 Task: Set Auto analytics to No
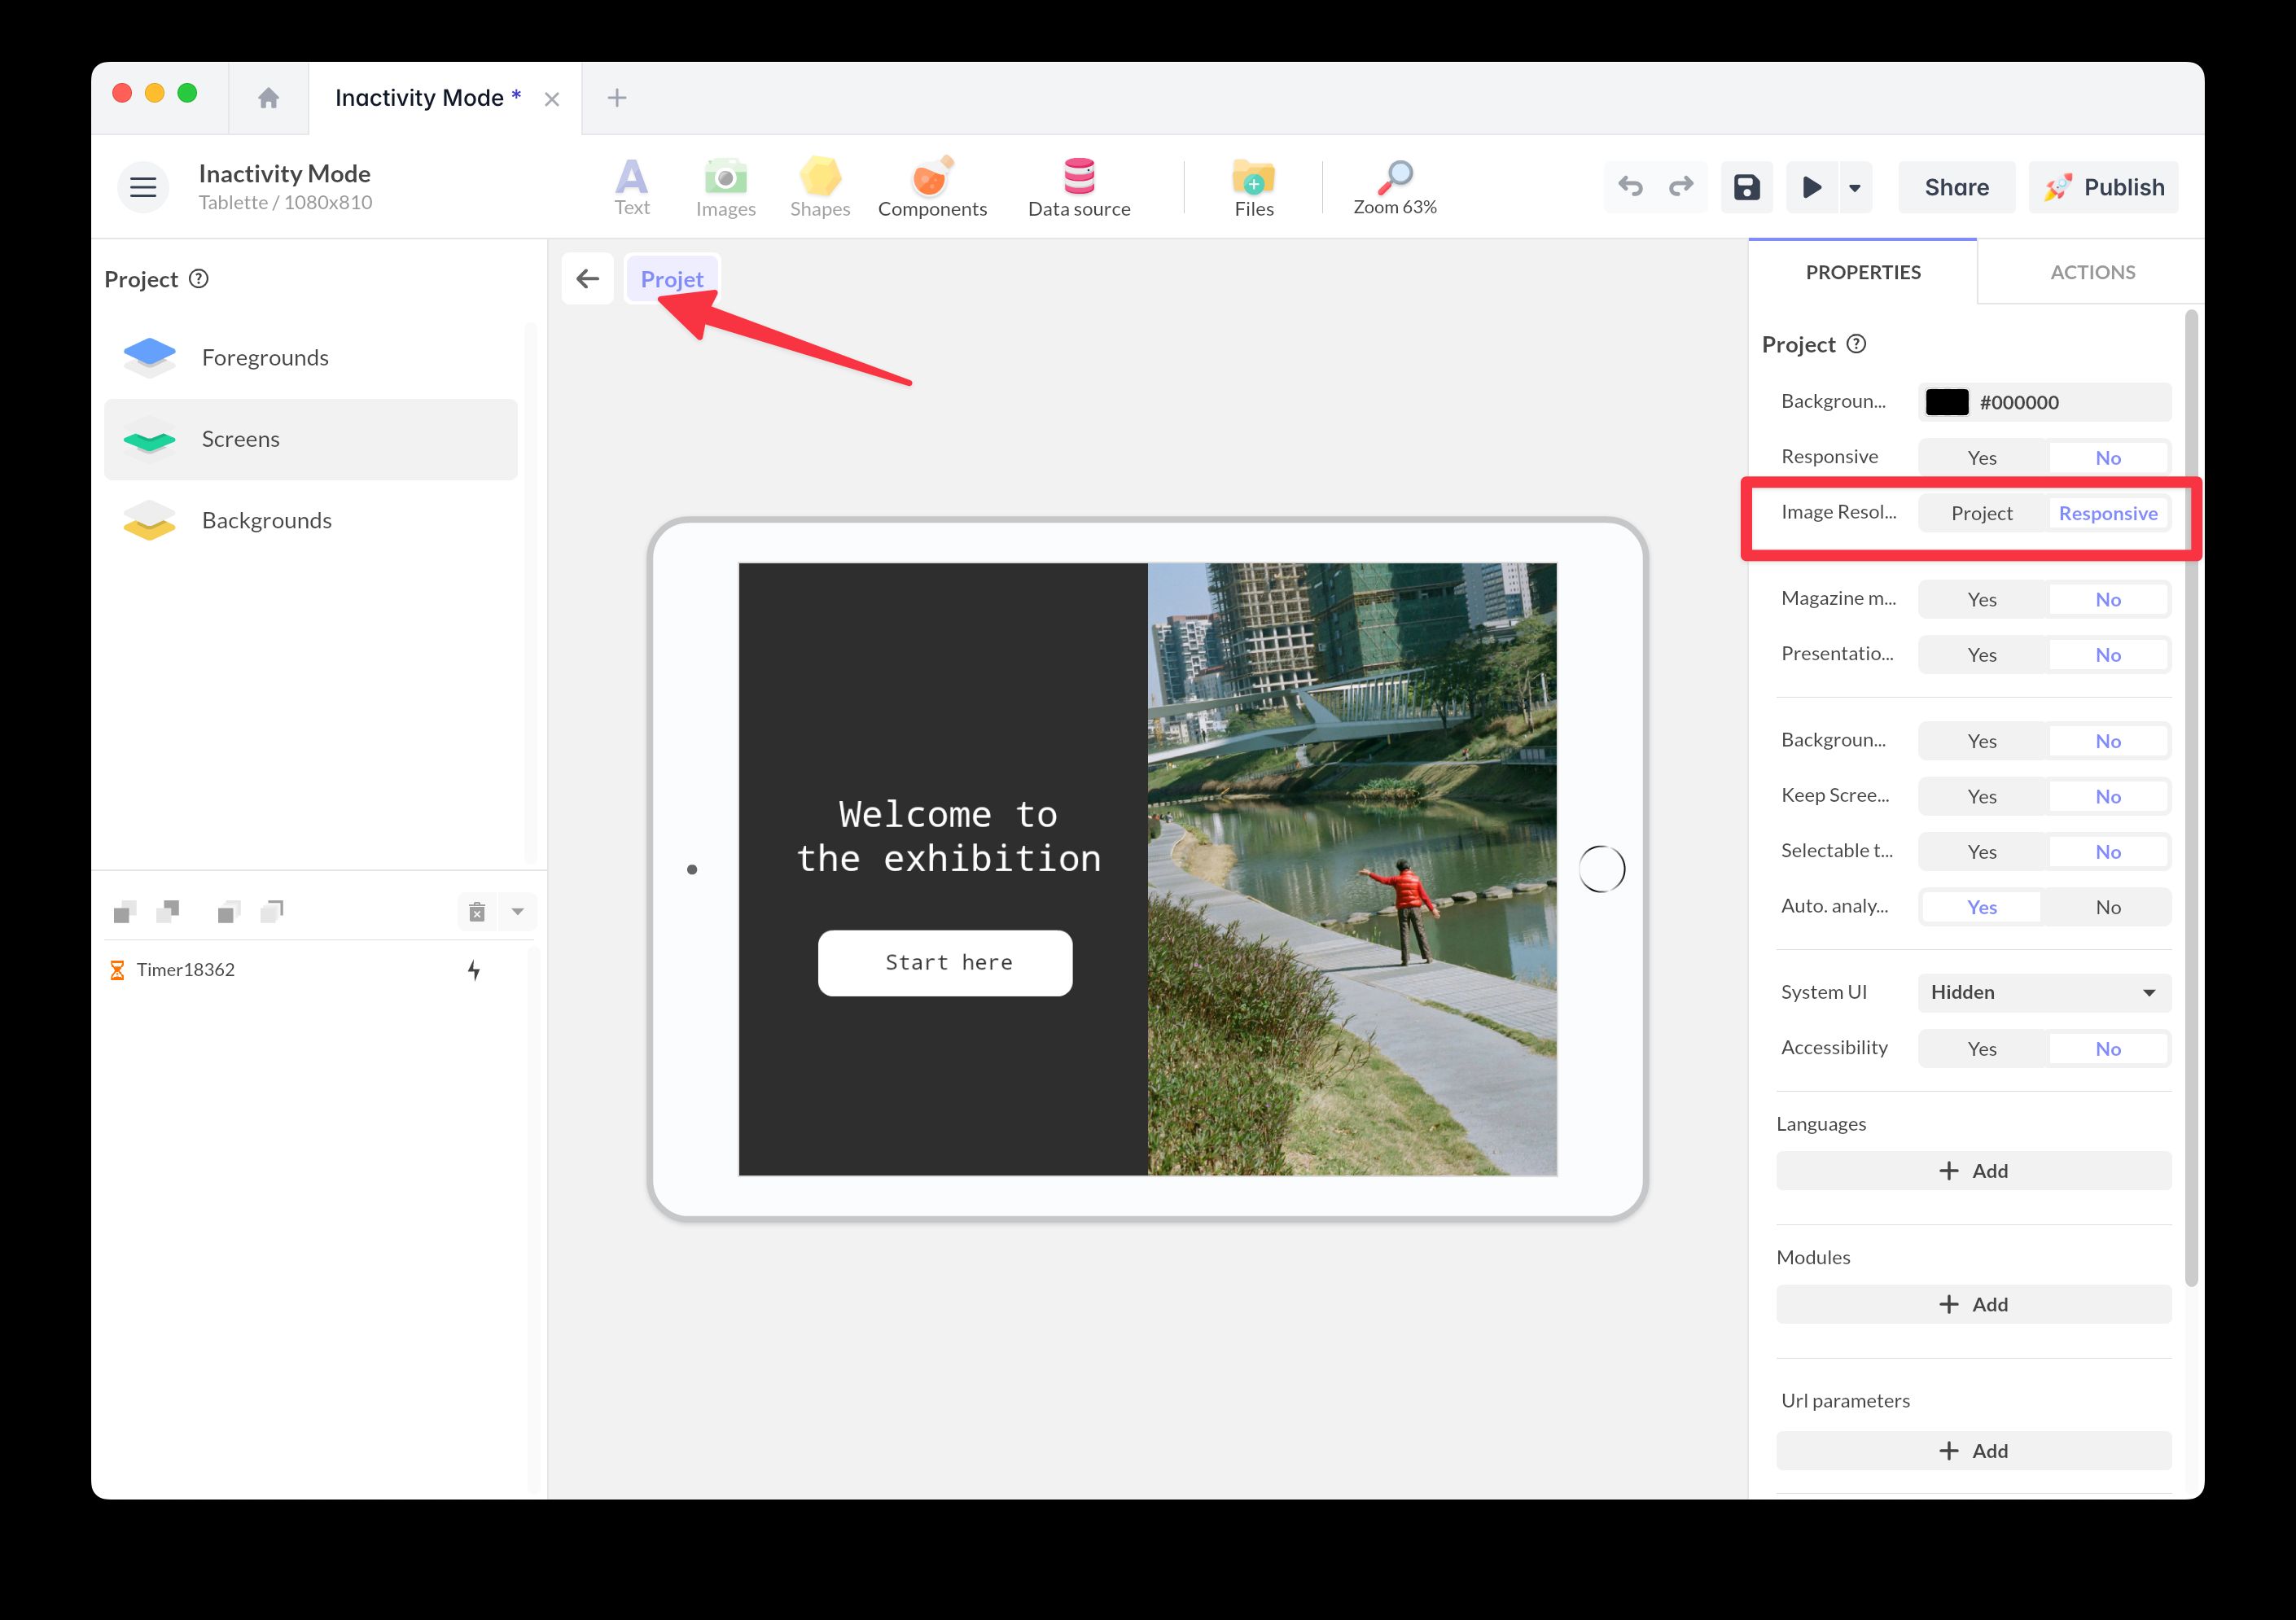click(2107, 908)
